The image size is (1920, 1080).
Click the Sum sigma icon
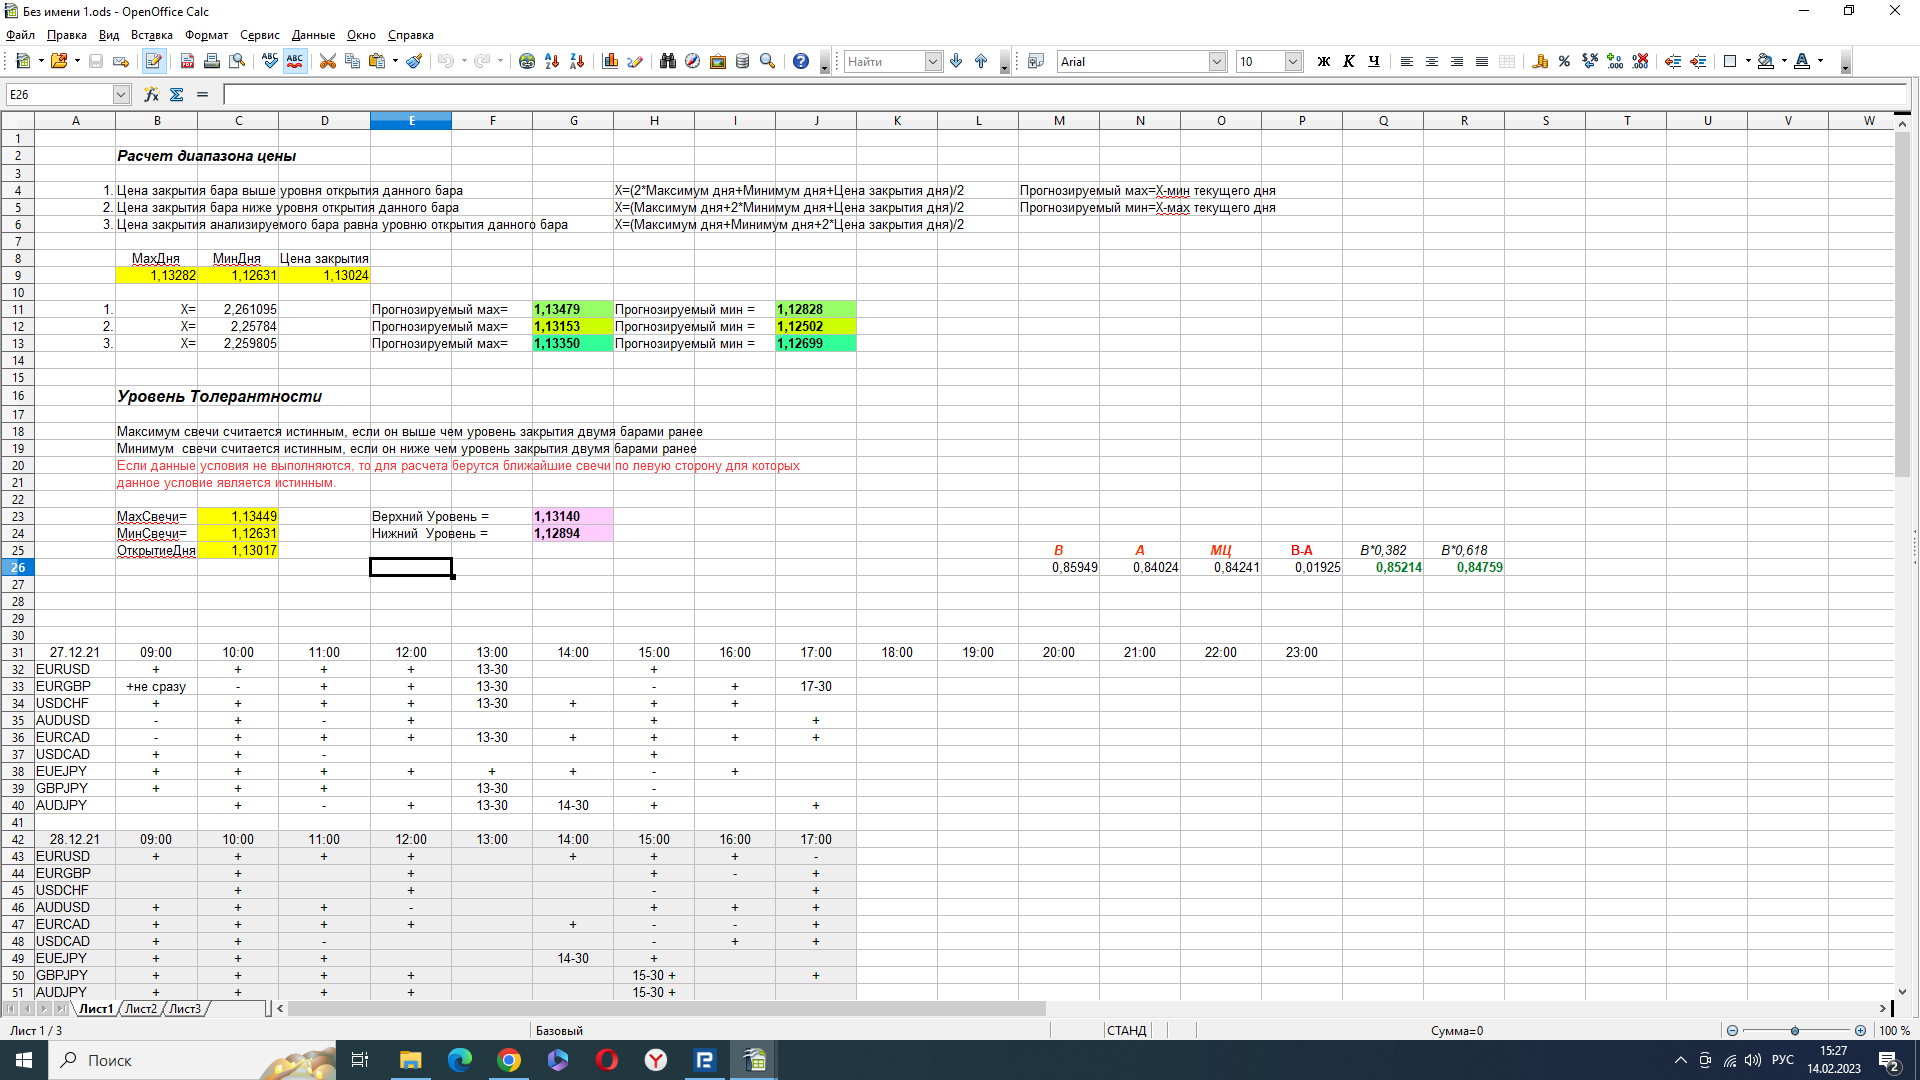(177, 95)
